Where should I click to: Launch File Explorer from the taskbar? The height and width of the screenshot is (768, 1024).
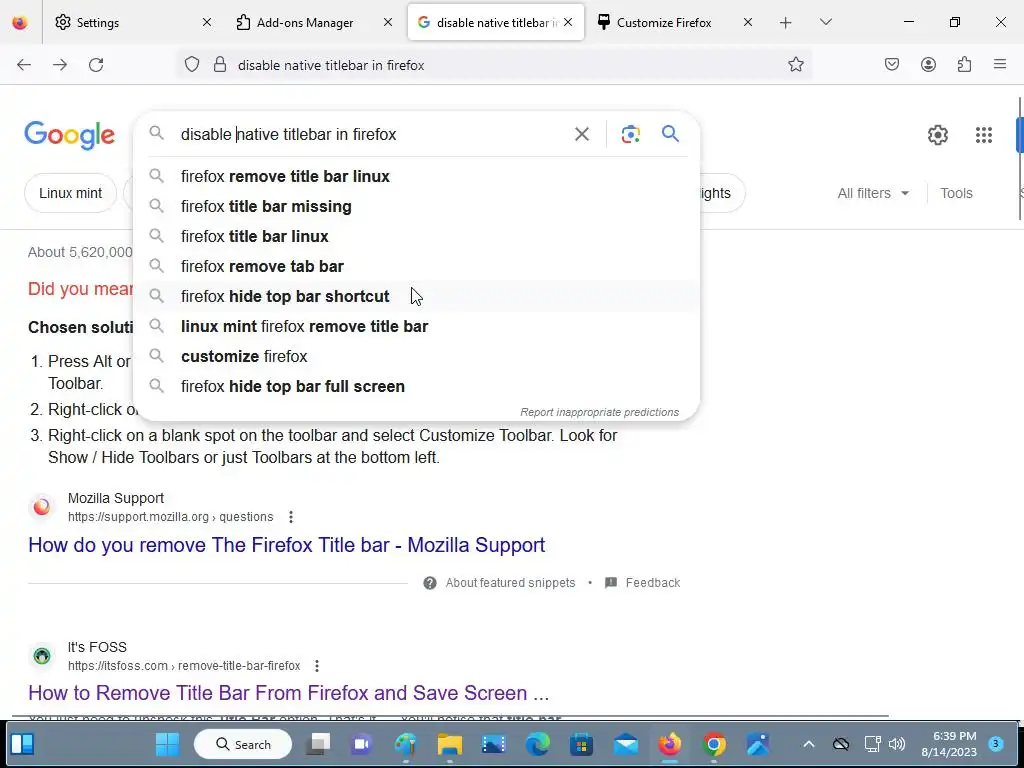[449, 744]
